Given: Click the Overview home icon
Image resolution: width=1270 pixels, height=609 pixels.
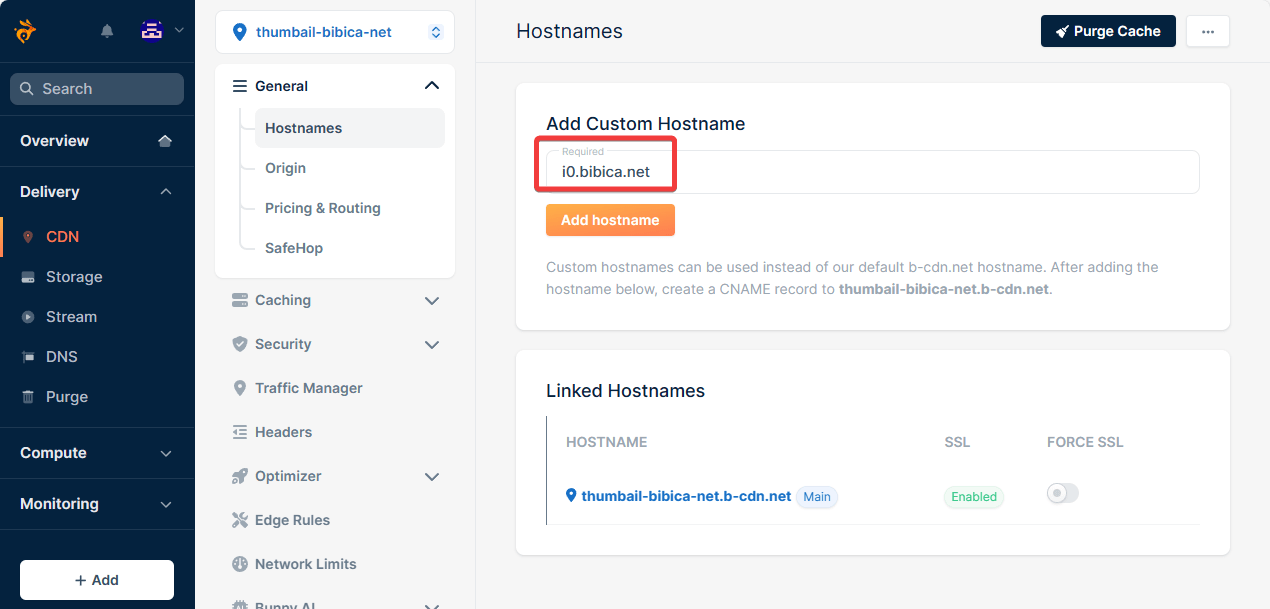Looking at the screenshot, I should pos(165,141).
